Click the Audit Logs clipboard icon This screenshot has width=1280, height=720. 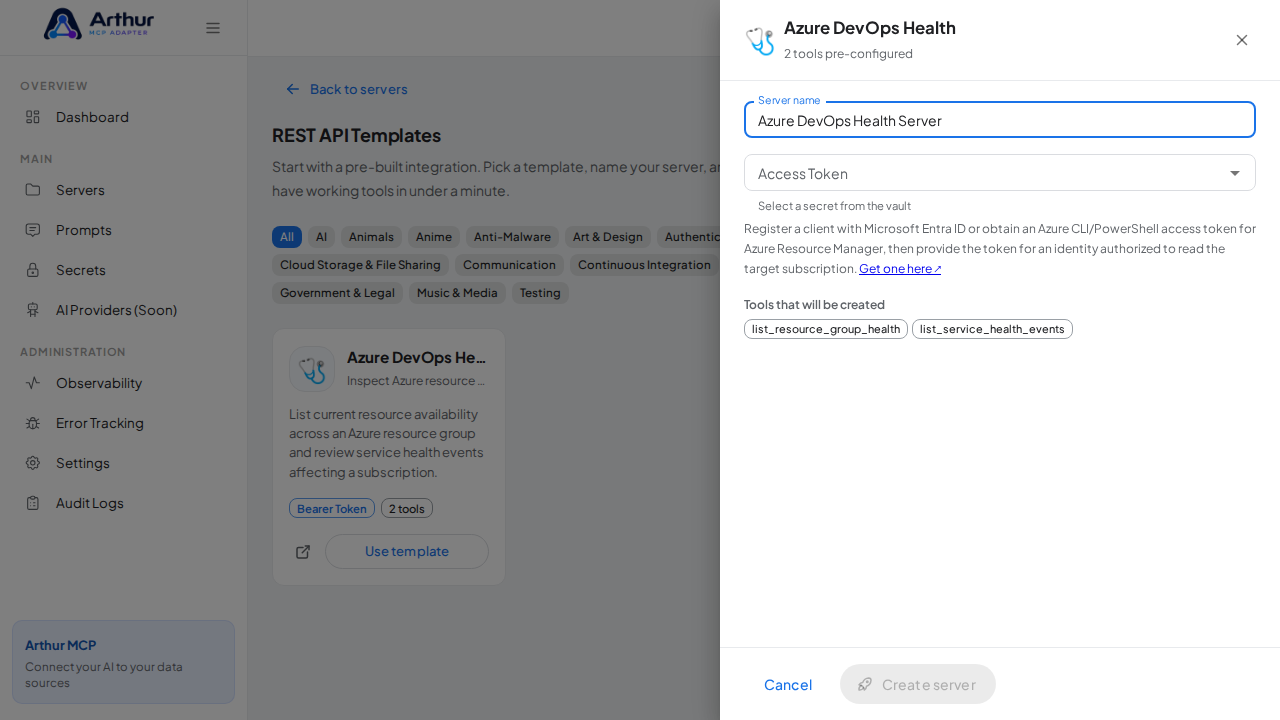[x=33, y=503]
